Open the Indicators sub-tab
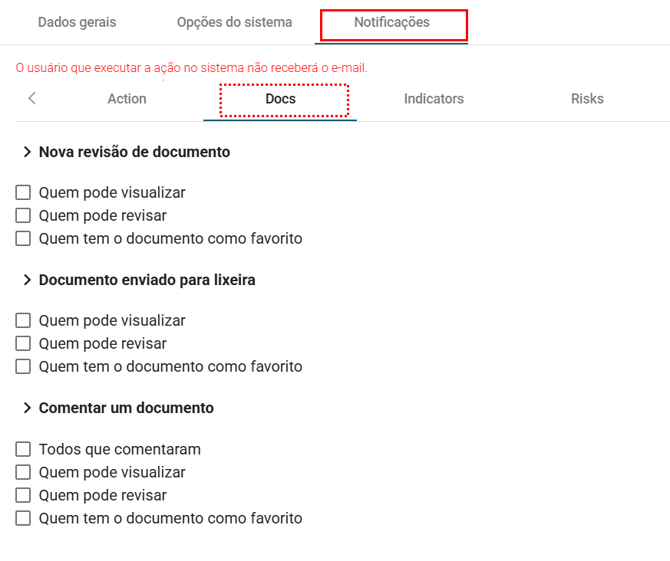Screen dimensions: 670x561 click(434, 99)
